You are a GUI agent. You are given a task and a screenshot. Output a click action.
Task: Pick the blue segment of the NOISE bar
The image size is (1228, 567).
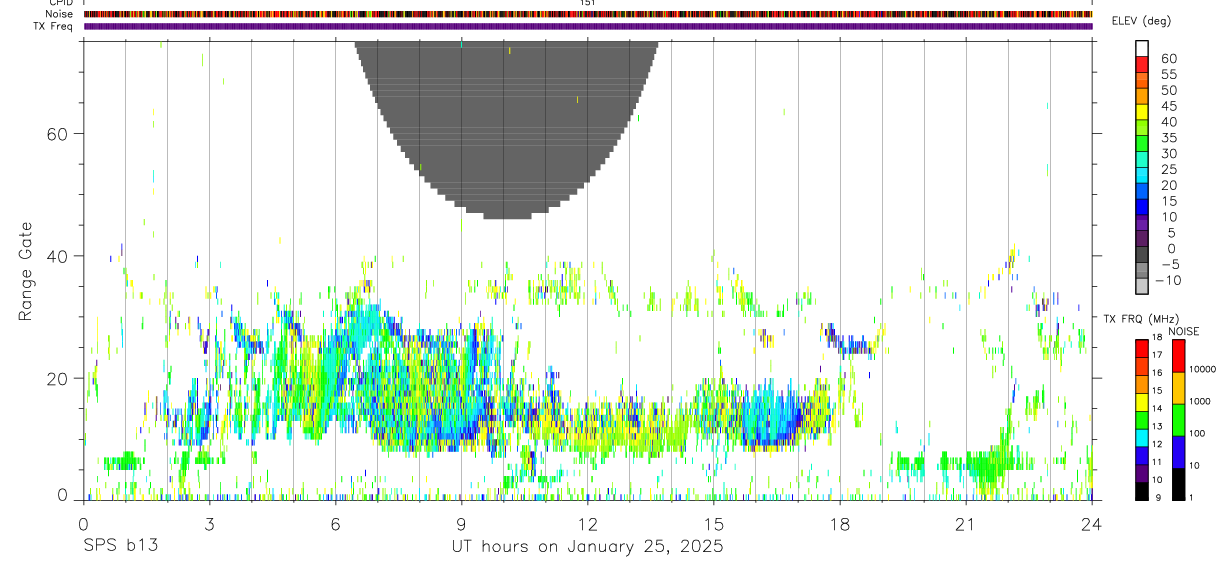point(1179,452)
